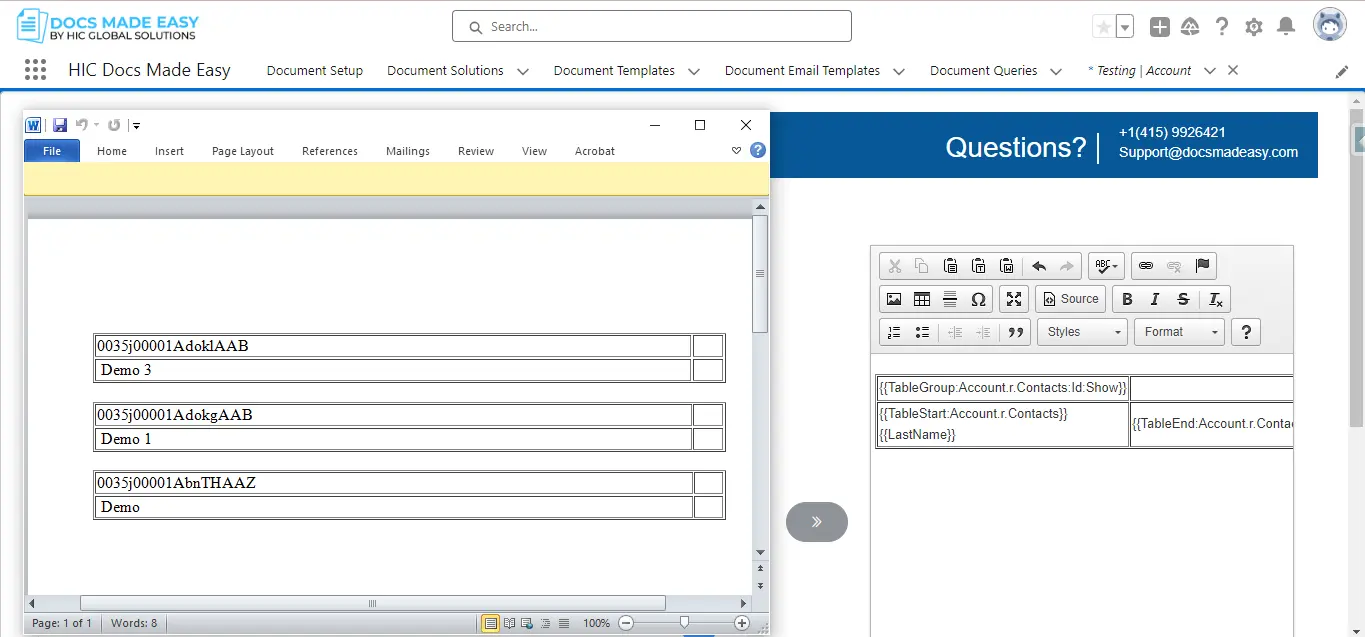Switch Word to Outline view
Screen dimensions: 1365x637
[x=545, y=623]
